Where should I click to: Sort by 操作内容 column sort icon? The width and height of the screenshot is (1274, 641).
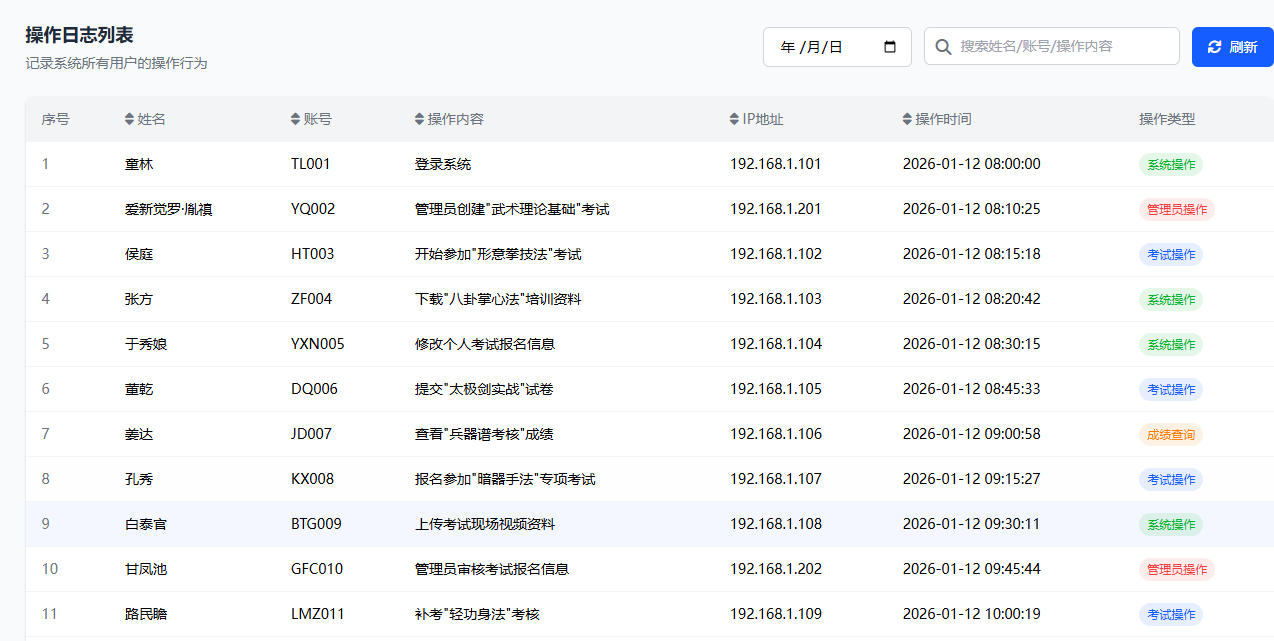click(x=419, y=119)
